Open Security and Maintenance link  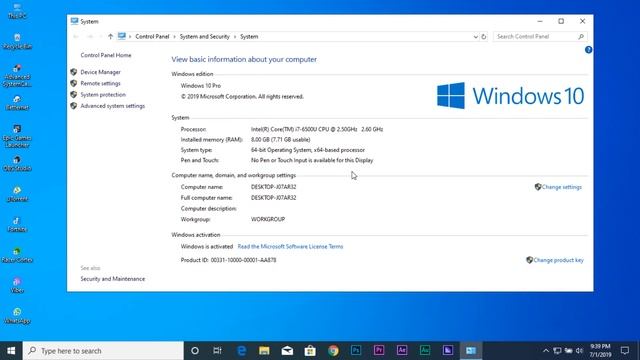113,279
